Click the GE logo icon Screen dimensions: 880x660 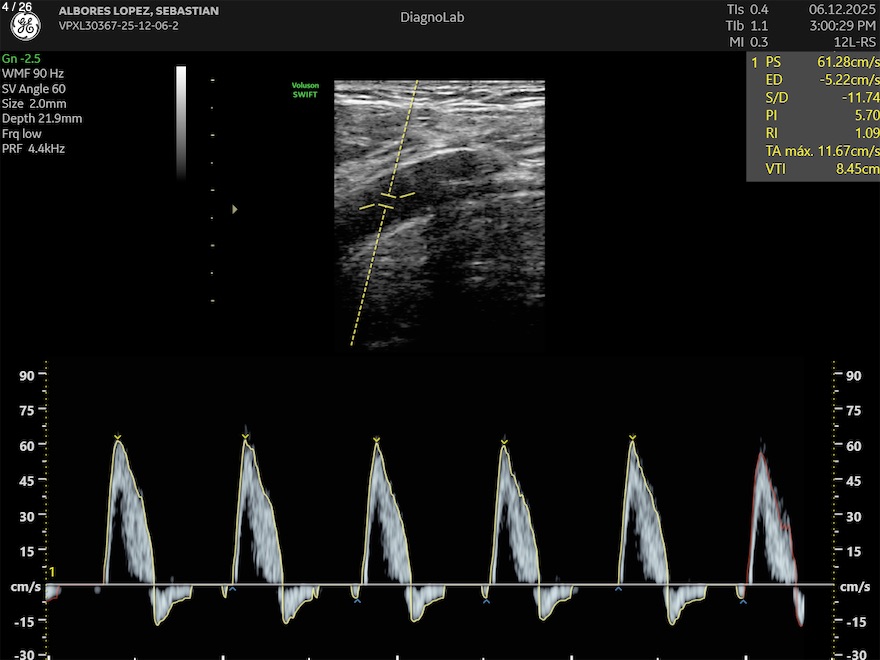tap(26, 28)
